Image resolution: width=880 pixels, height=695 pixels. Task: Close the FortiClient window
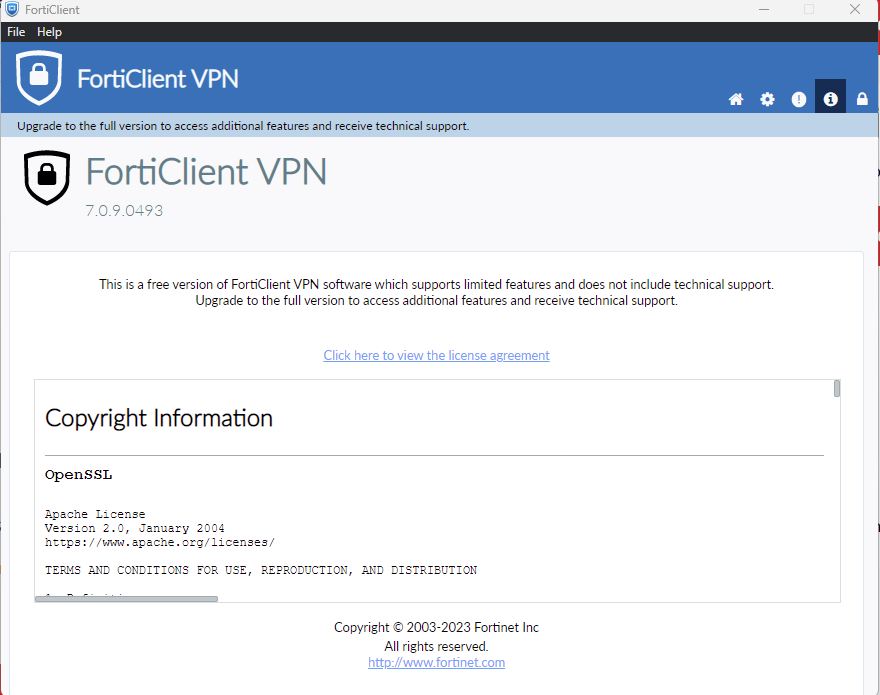point(855,10)
